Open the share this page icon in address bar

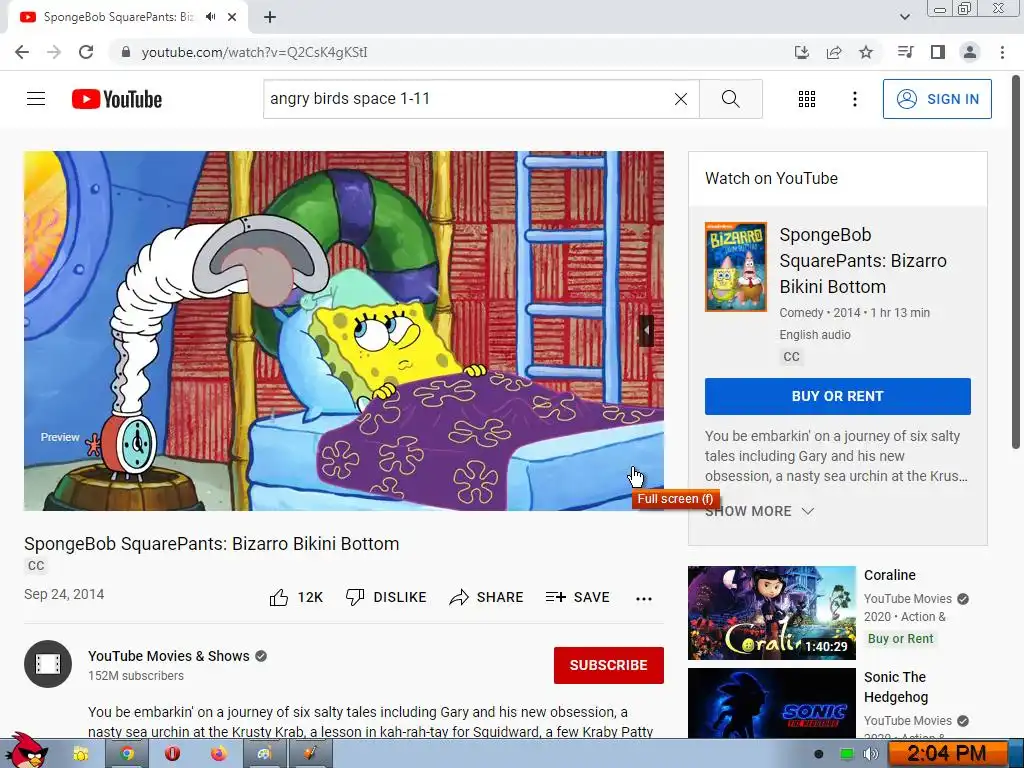[834, 52]
